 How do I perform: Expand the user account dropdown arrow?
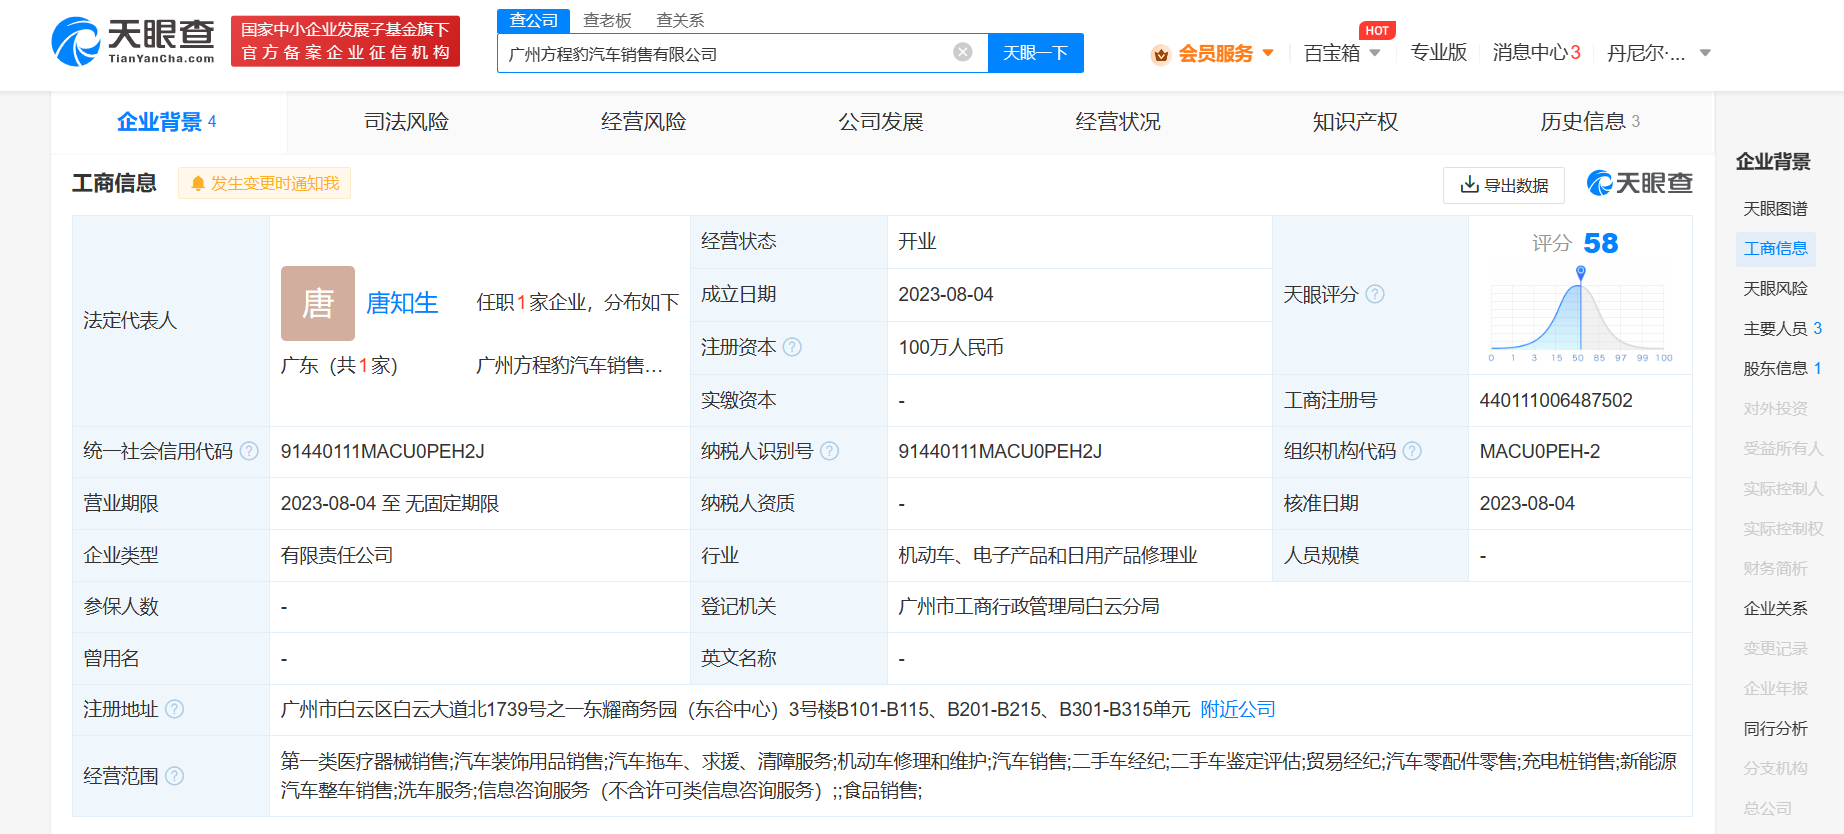[x=1705, y=53]
